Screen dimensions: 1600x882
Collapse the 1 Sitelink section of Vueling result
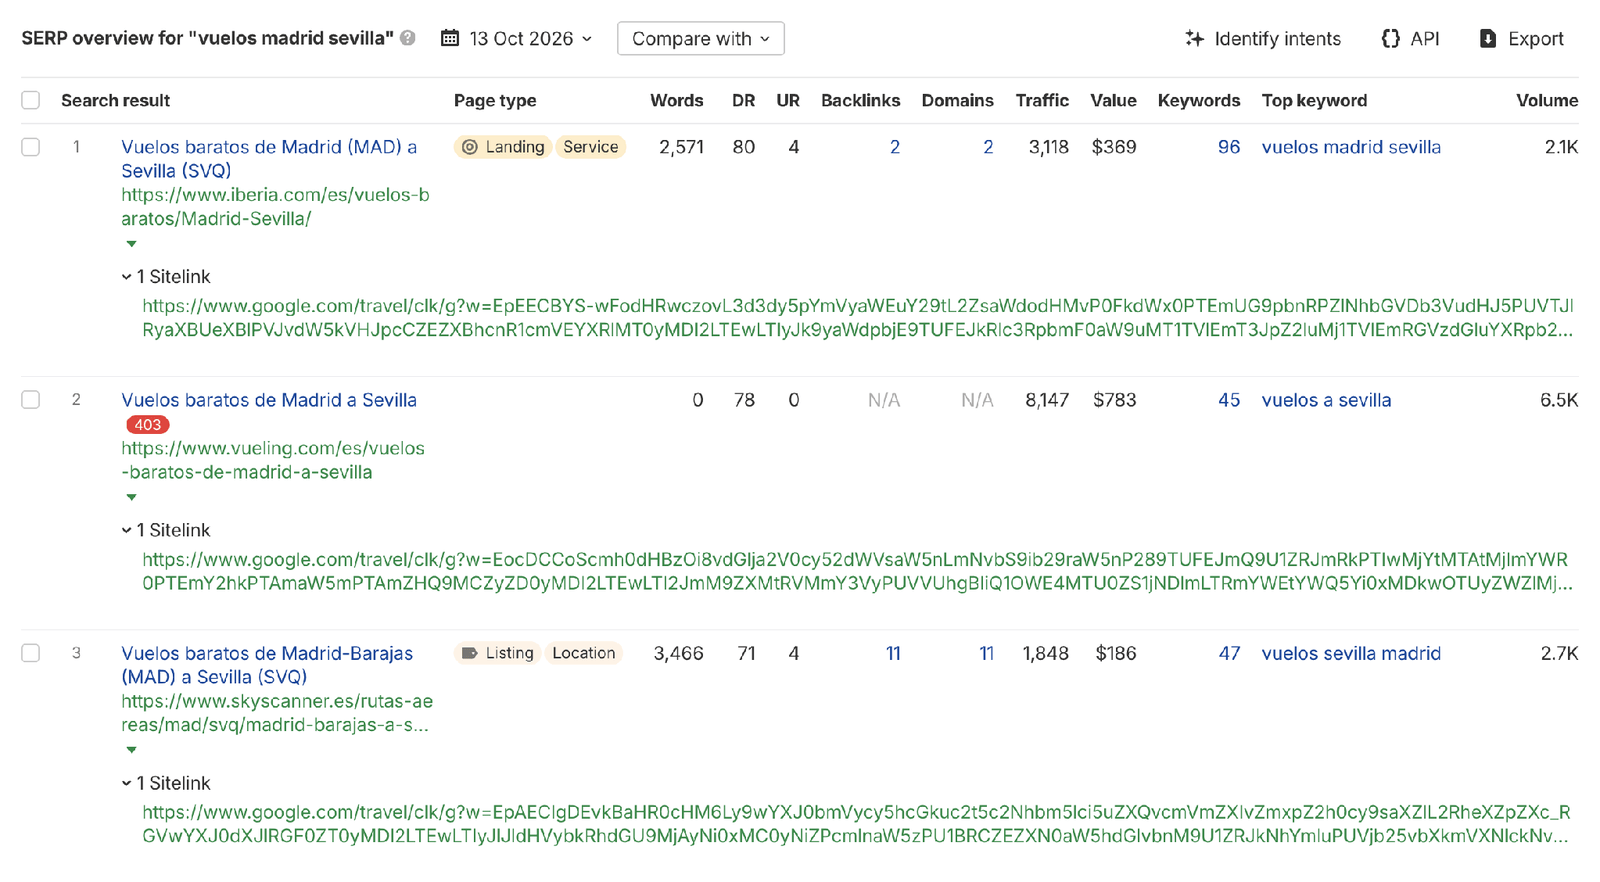[x=166, y=530]
